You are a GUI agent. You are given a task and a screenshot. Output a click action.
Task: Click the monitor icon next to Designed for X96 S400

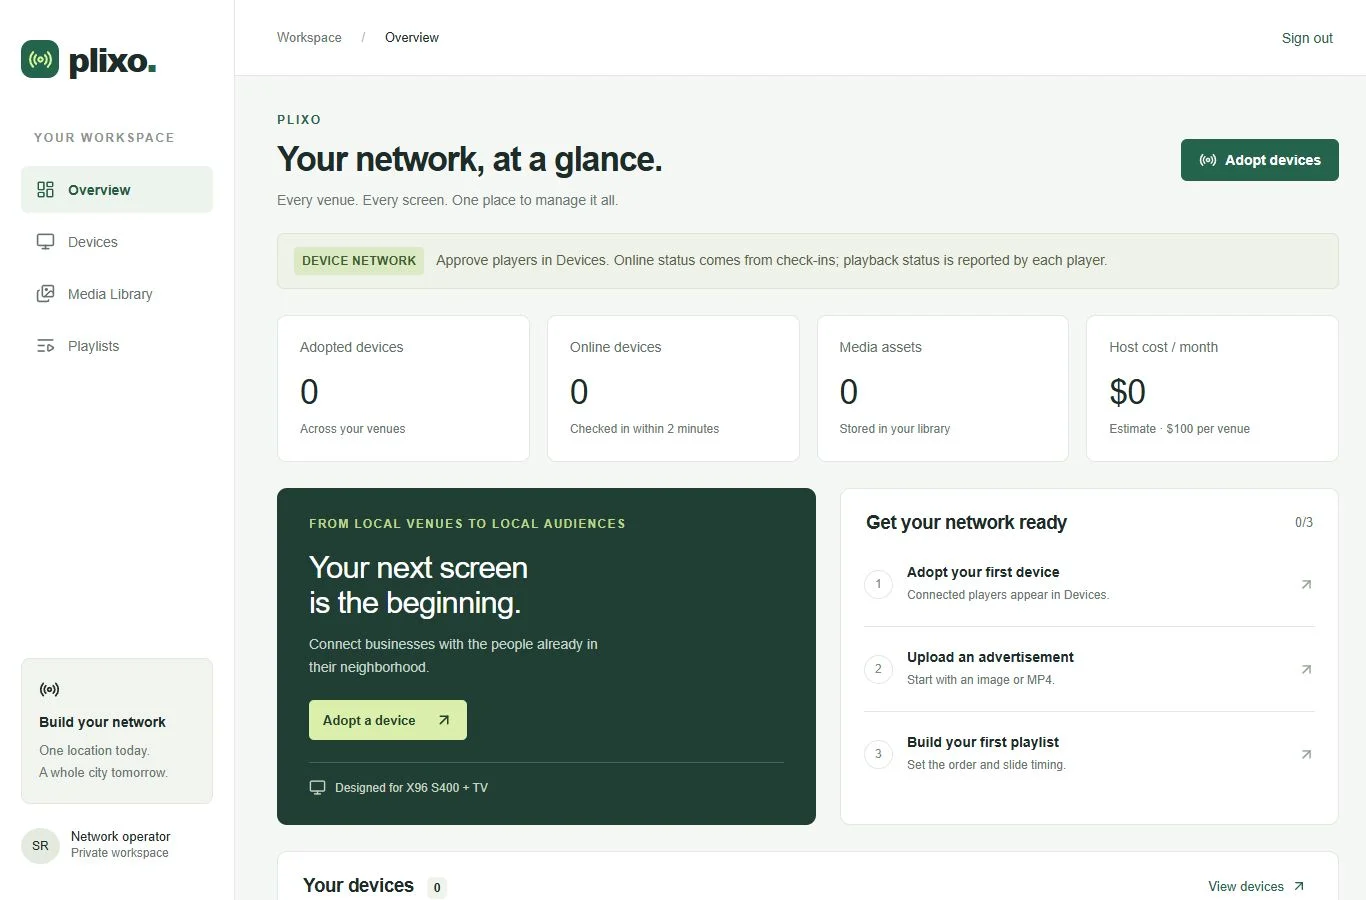(x=318, y=787)
